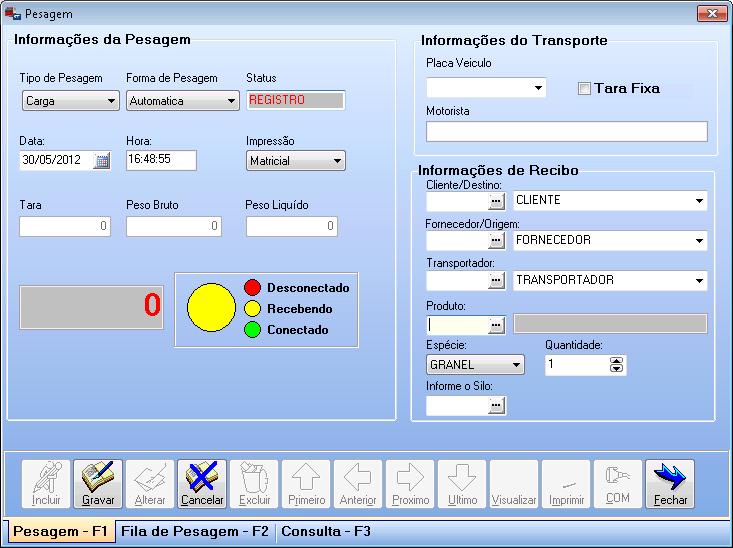
Task: Click the Gravar save icon button
Action: click(98, 484)
